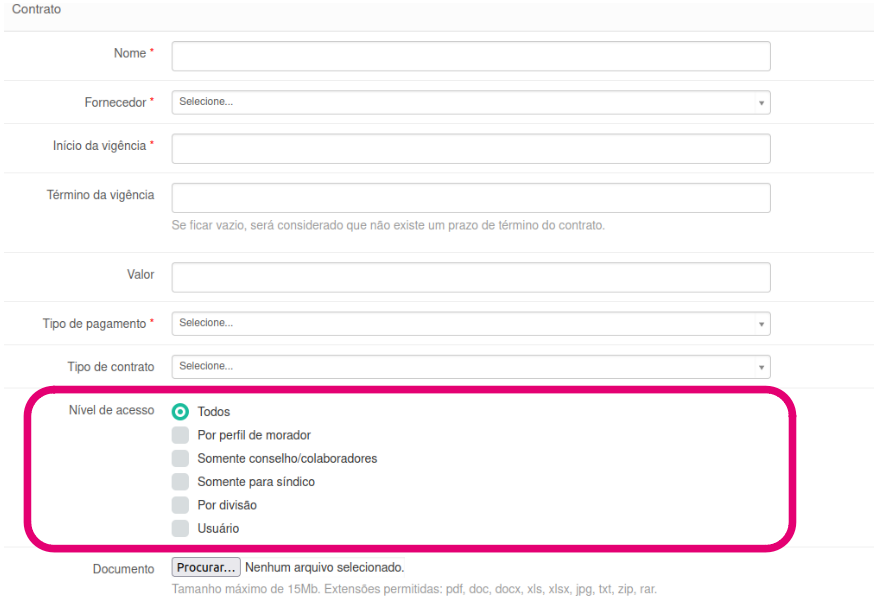The width and height of the screenshot is (874, 604).
Task: Click the Documento field label
Action: (x=124, y=569)
